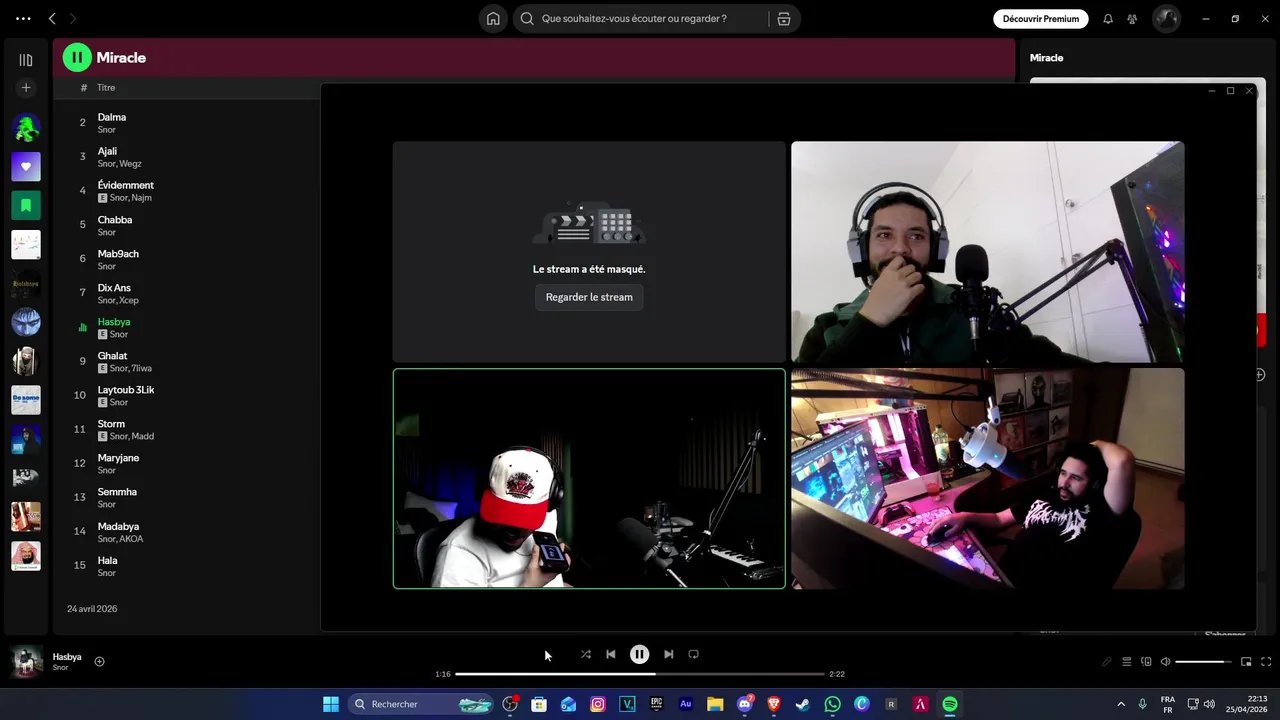
Task: Adjust the volume slider
Action: [x=1205, y=661]
